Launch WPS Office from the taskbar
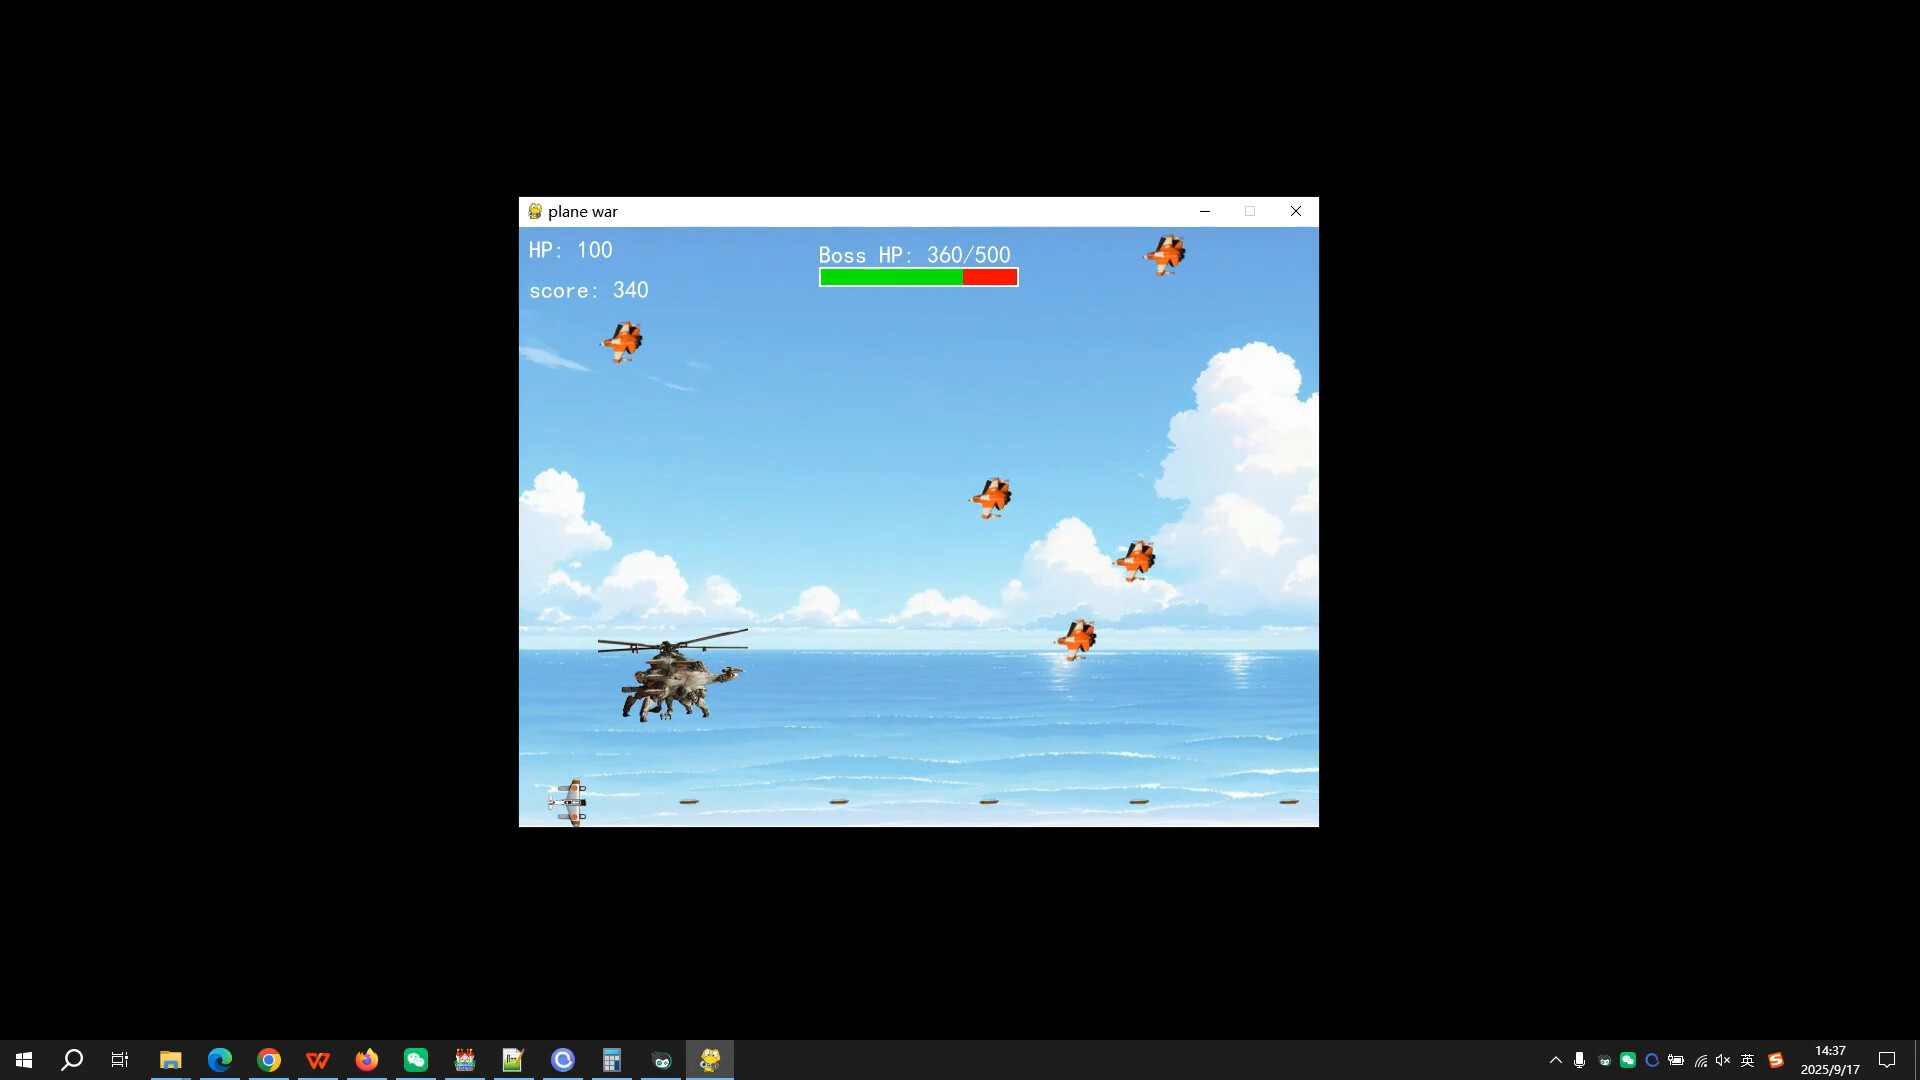 pos(317,1060)
